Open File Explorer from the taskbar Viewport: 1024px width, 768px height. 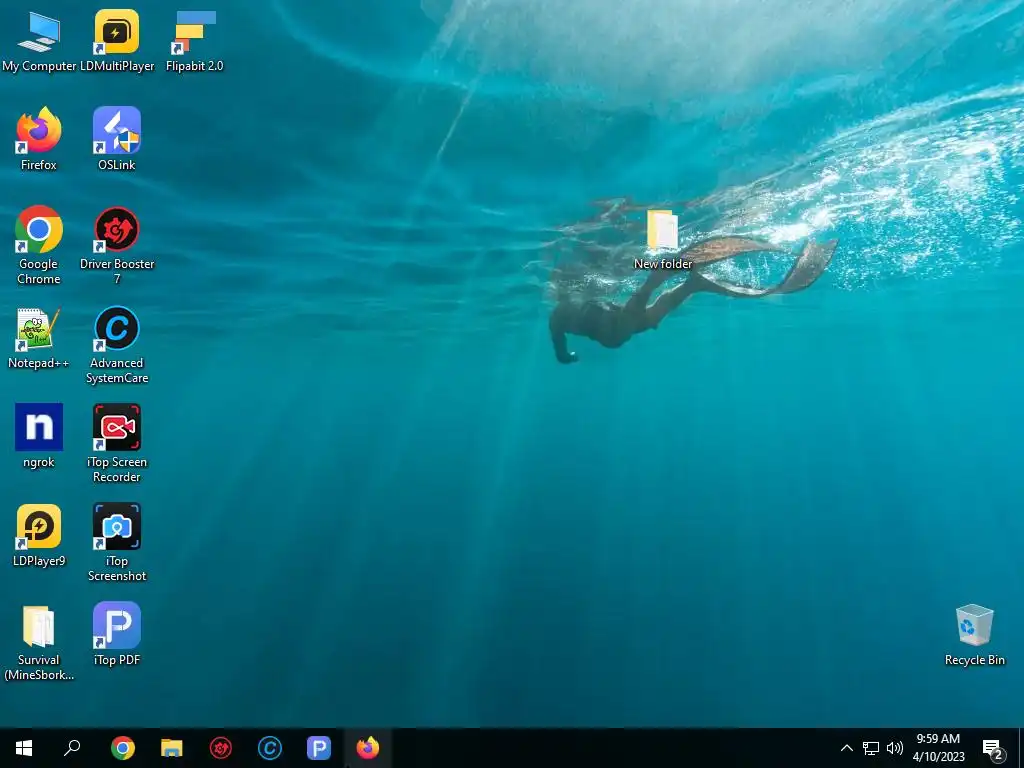click(x=172, y=748)
